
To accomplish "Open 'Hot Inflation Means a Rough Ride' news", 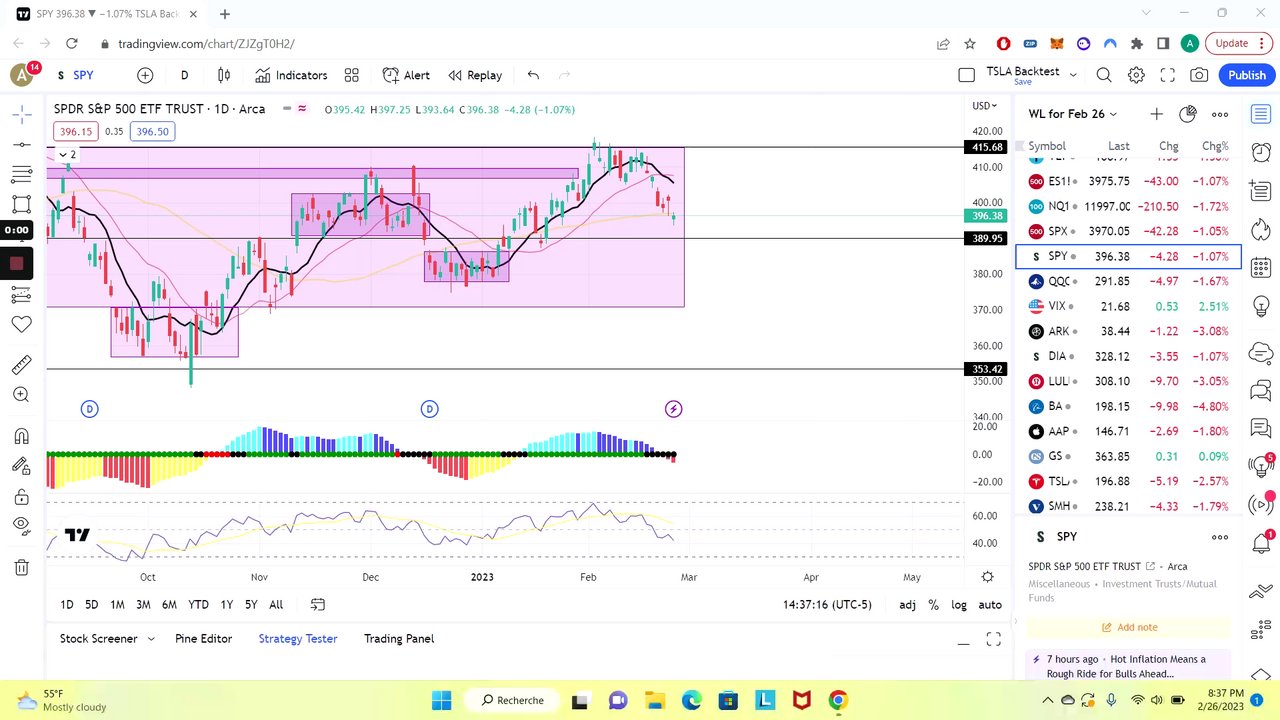I will [1126, 666].
